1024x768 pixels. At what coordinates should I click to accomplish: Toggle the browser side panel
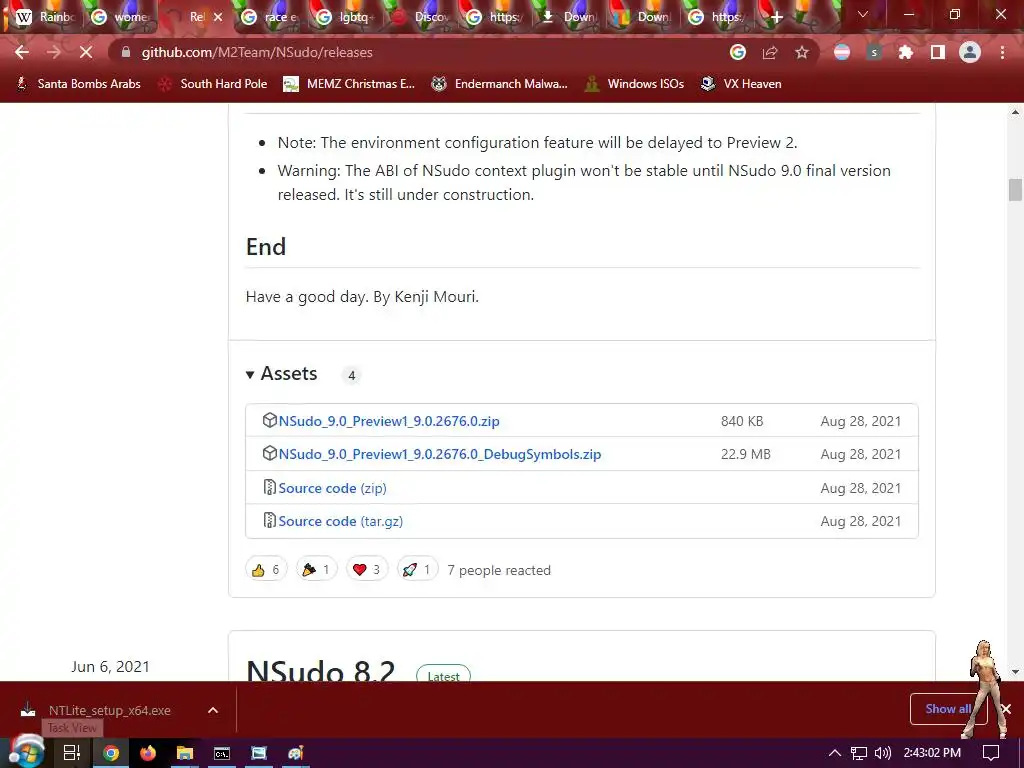click(938, 52)
